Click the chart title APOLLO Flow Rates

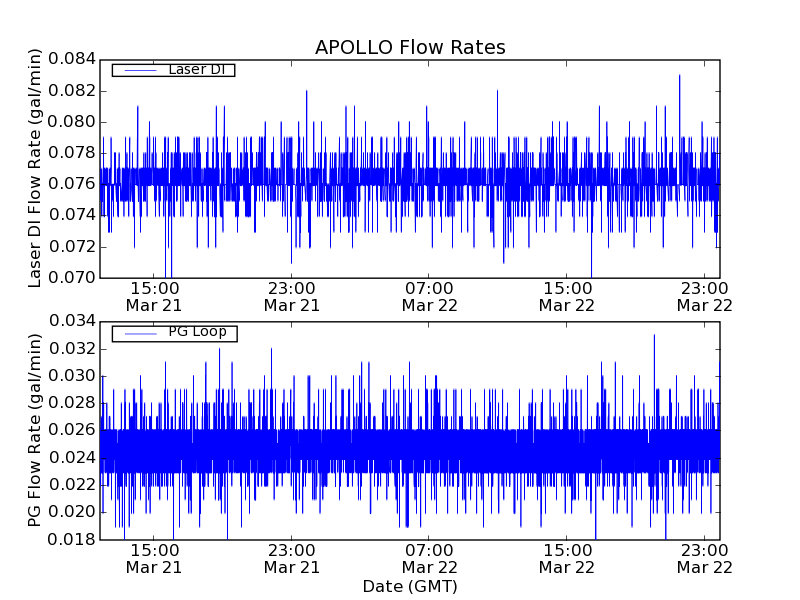tap(410, 47)
